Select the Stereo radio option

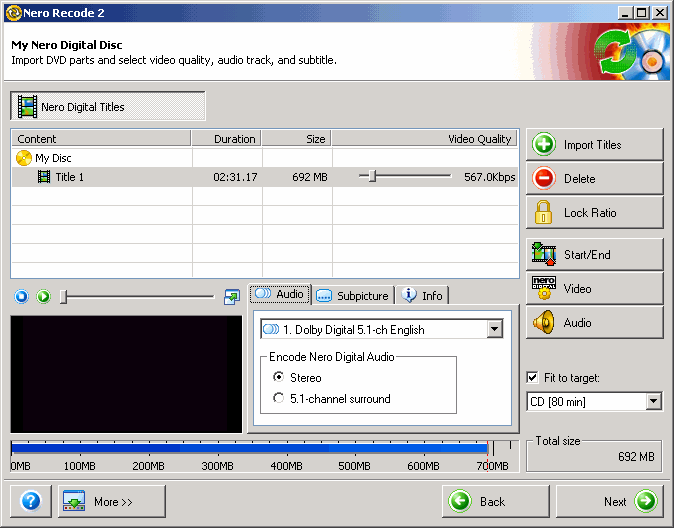(279, 378)
